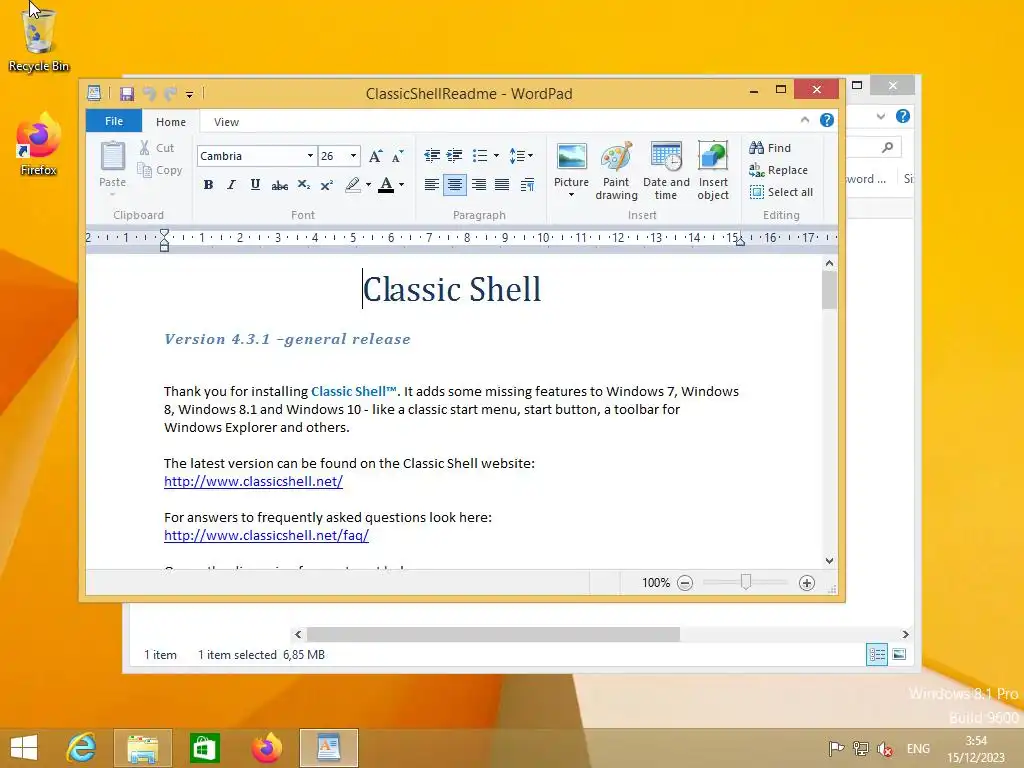Viewport: 1024px width, 768px height.
Task: Click the zoom out minus button
Action: tap(684, 583)
